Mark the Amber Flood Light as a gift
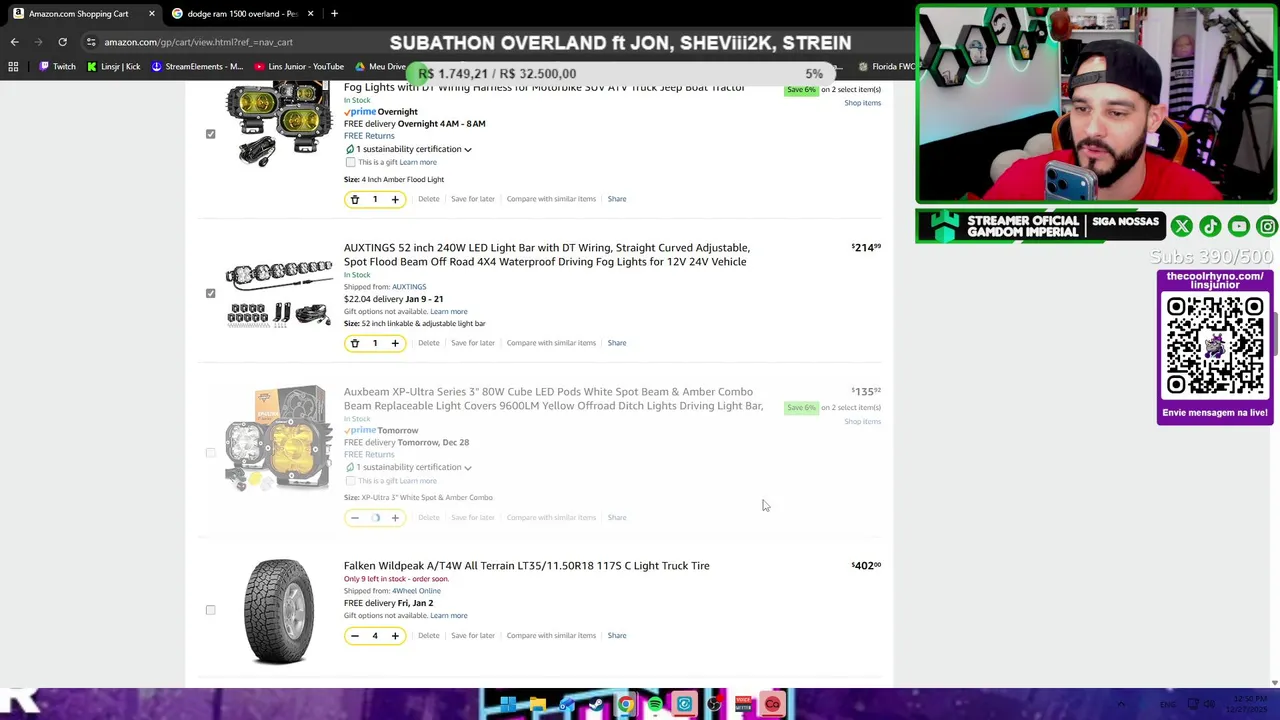The image size is (1280, 720). tap(350, 162)
